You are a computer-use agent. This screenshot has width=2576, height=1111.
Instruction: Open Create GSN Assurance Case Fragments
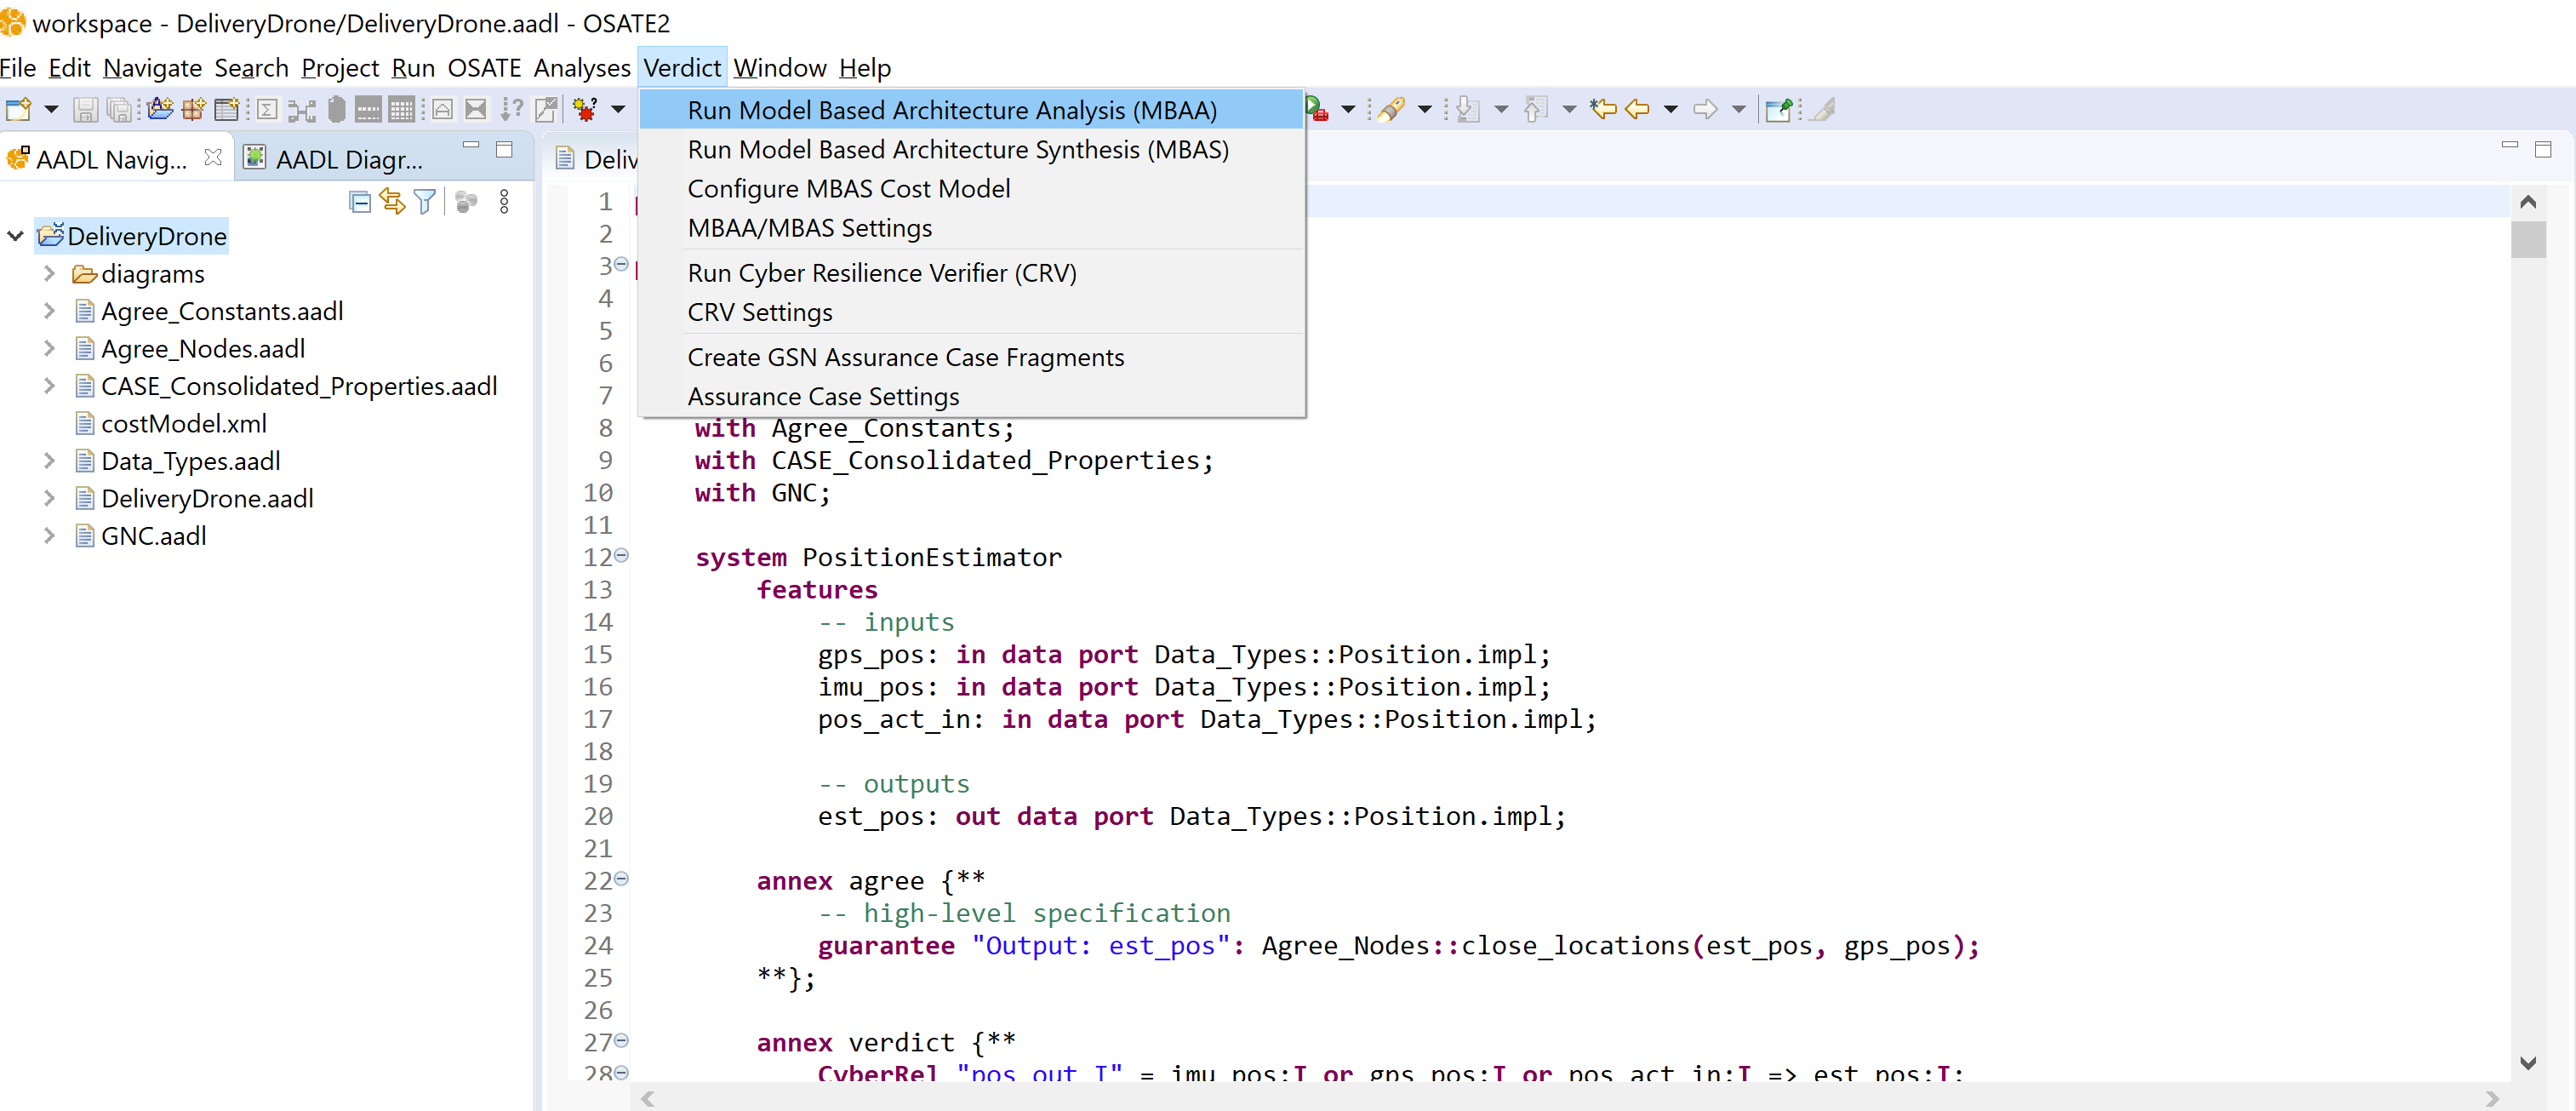(905, 355)
